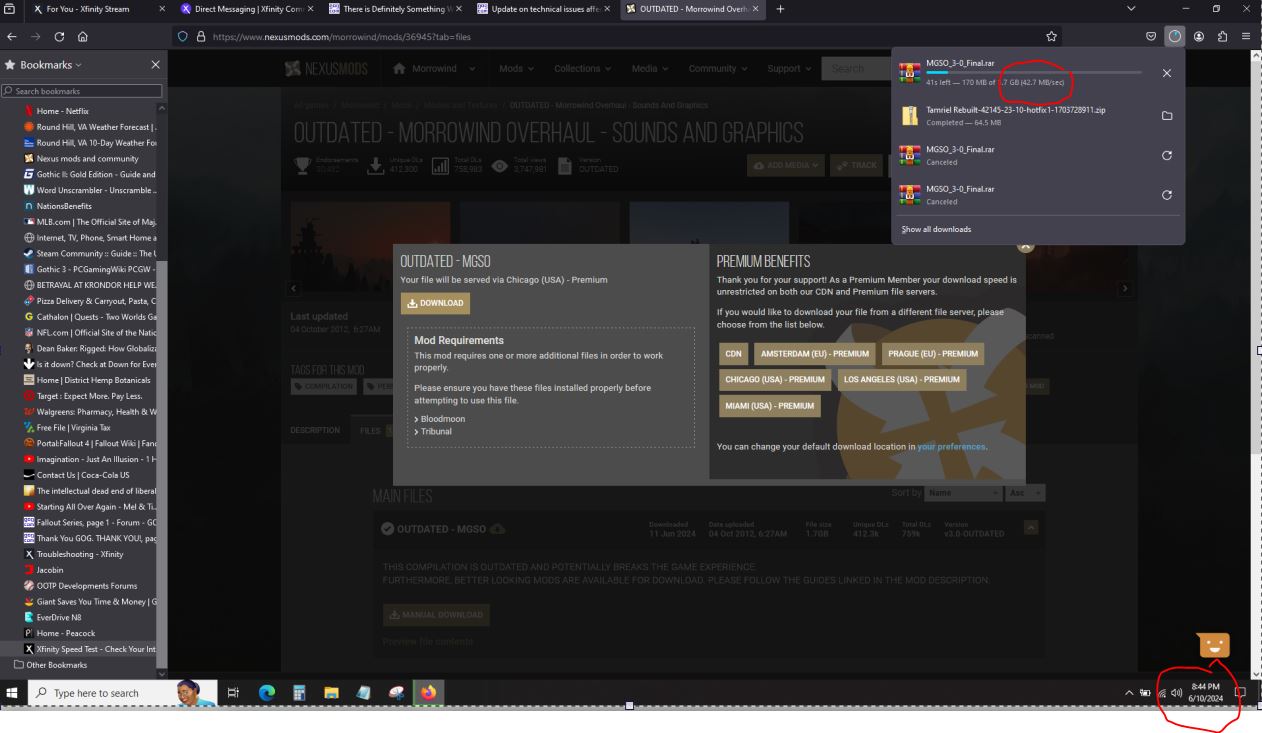Choose the CDN file server
Viewport: 1262px width, 733px height.
pyautogui.click(x=733, y=353)
